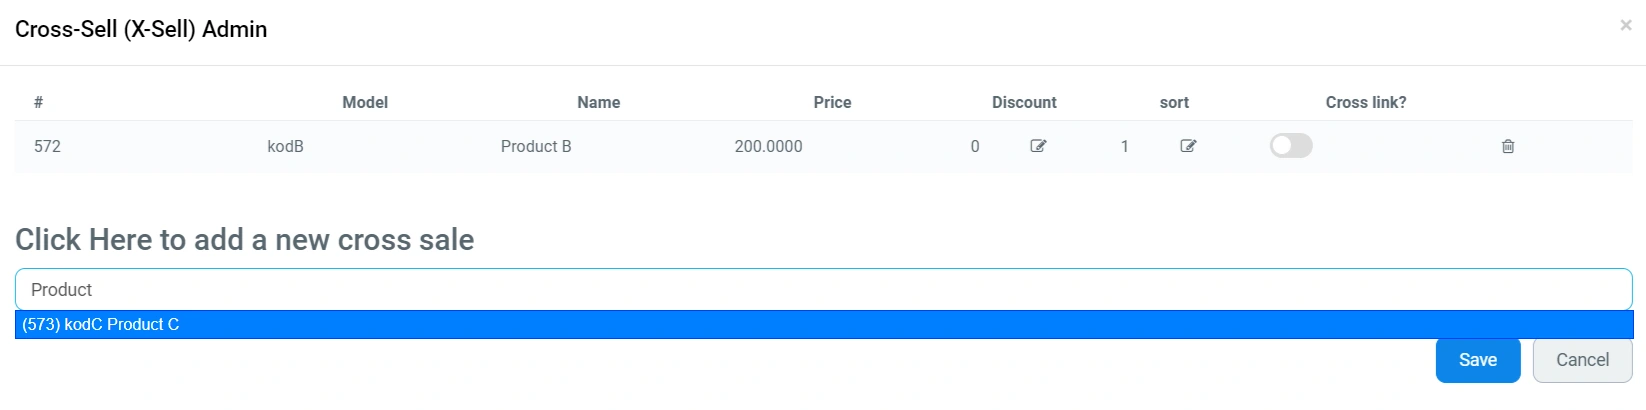Click the sort column header
The width and height of the screenshot is (1646, 410).
coord(1174,102)
